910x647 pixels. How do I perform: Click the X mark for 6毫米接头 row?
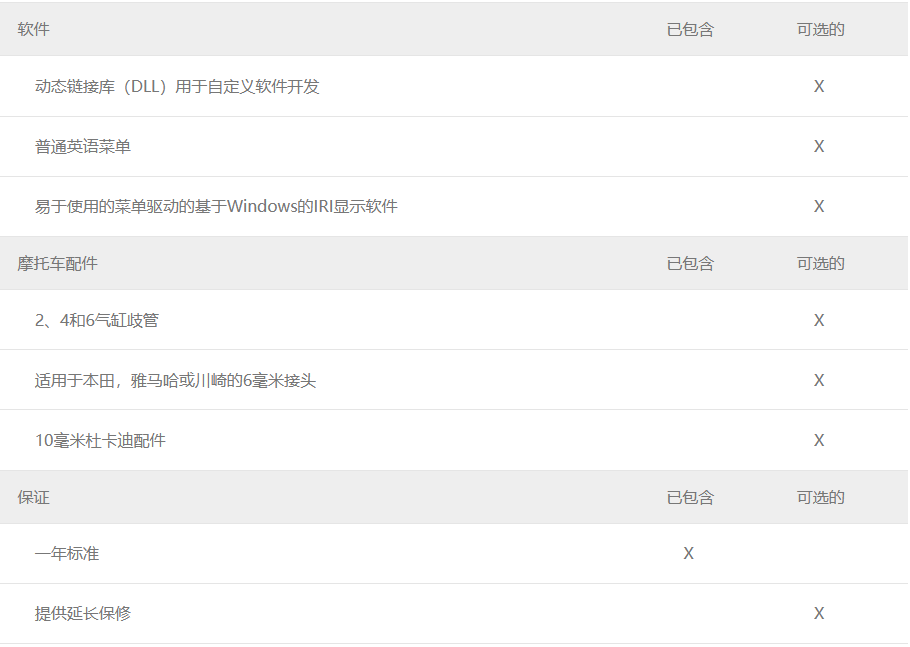point(819,380)
